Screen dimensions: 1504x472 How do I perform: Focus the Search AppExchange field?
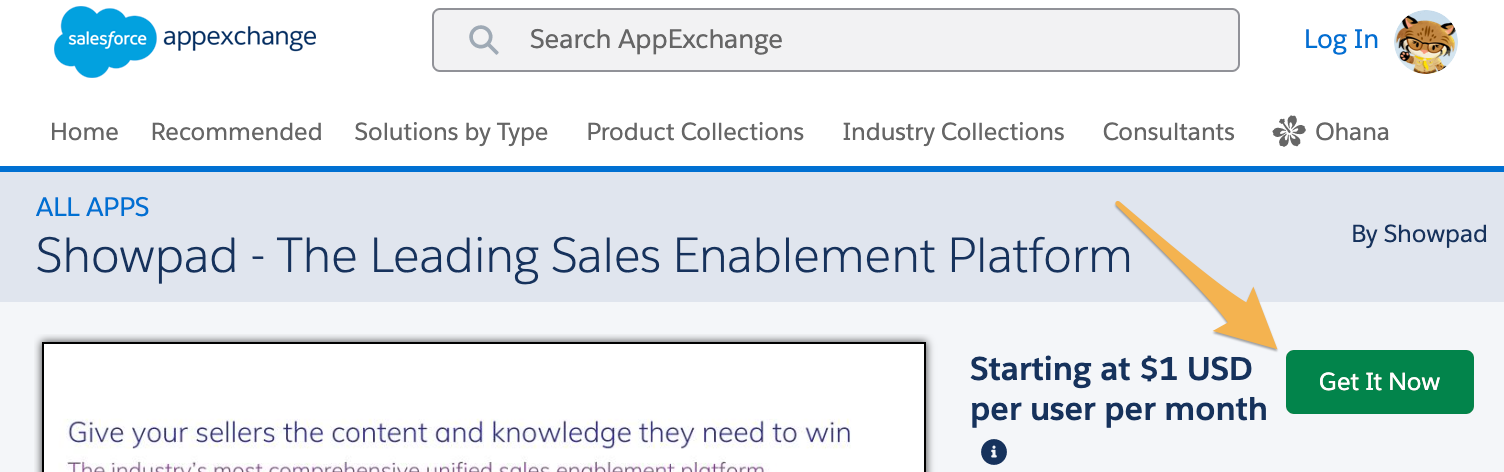(x=835, y=40)
